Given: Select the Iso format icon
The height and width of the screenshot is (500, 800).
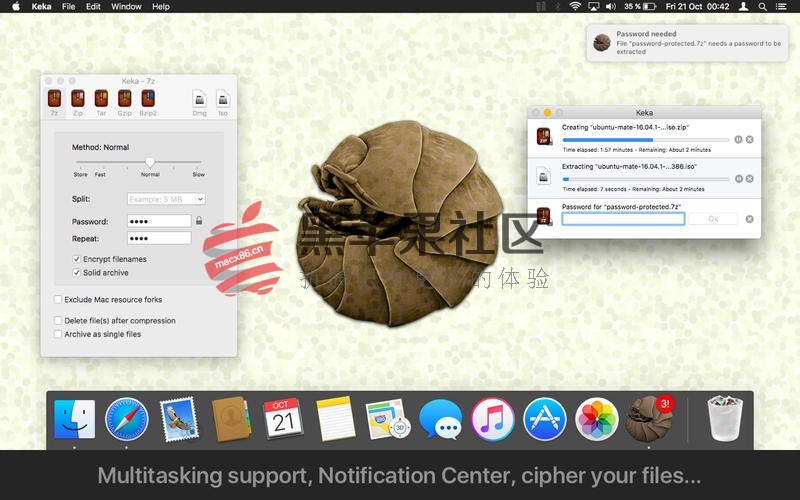Looking at the screenshot, I should 223,99.
